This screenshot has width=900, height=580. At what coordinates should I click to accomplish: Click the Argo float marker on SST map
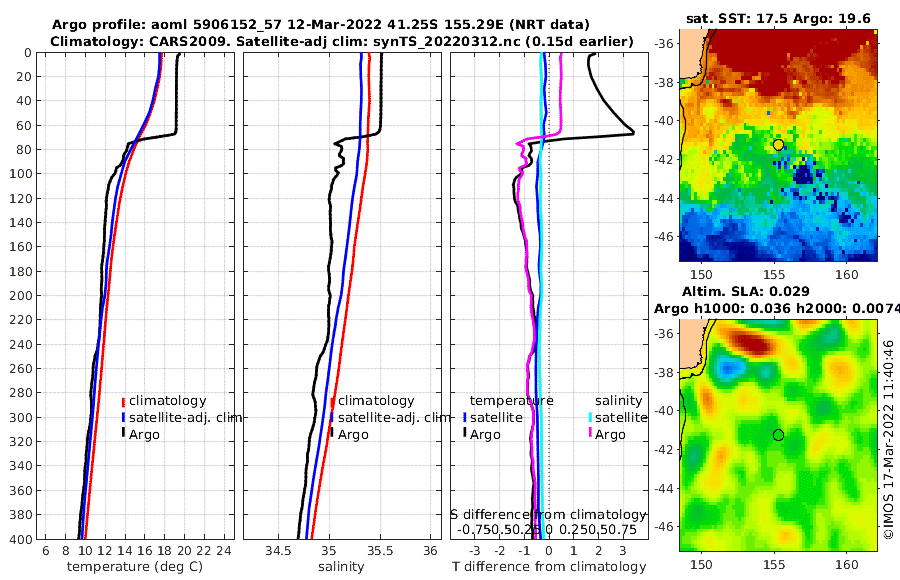tap(778, 145)
